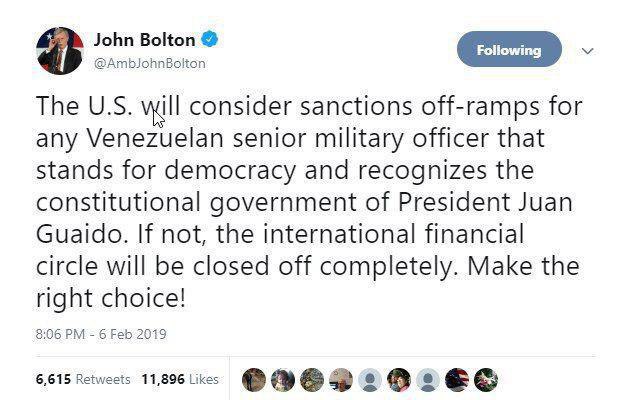629x400 pixels.
Task: Click the fourth liker avatar, white-haired man
Action: (341, 380)
